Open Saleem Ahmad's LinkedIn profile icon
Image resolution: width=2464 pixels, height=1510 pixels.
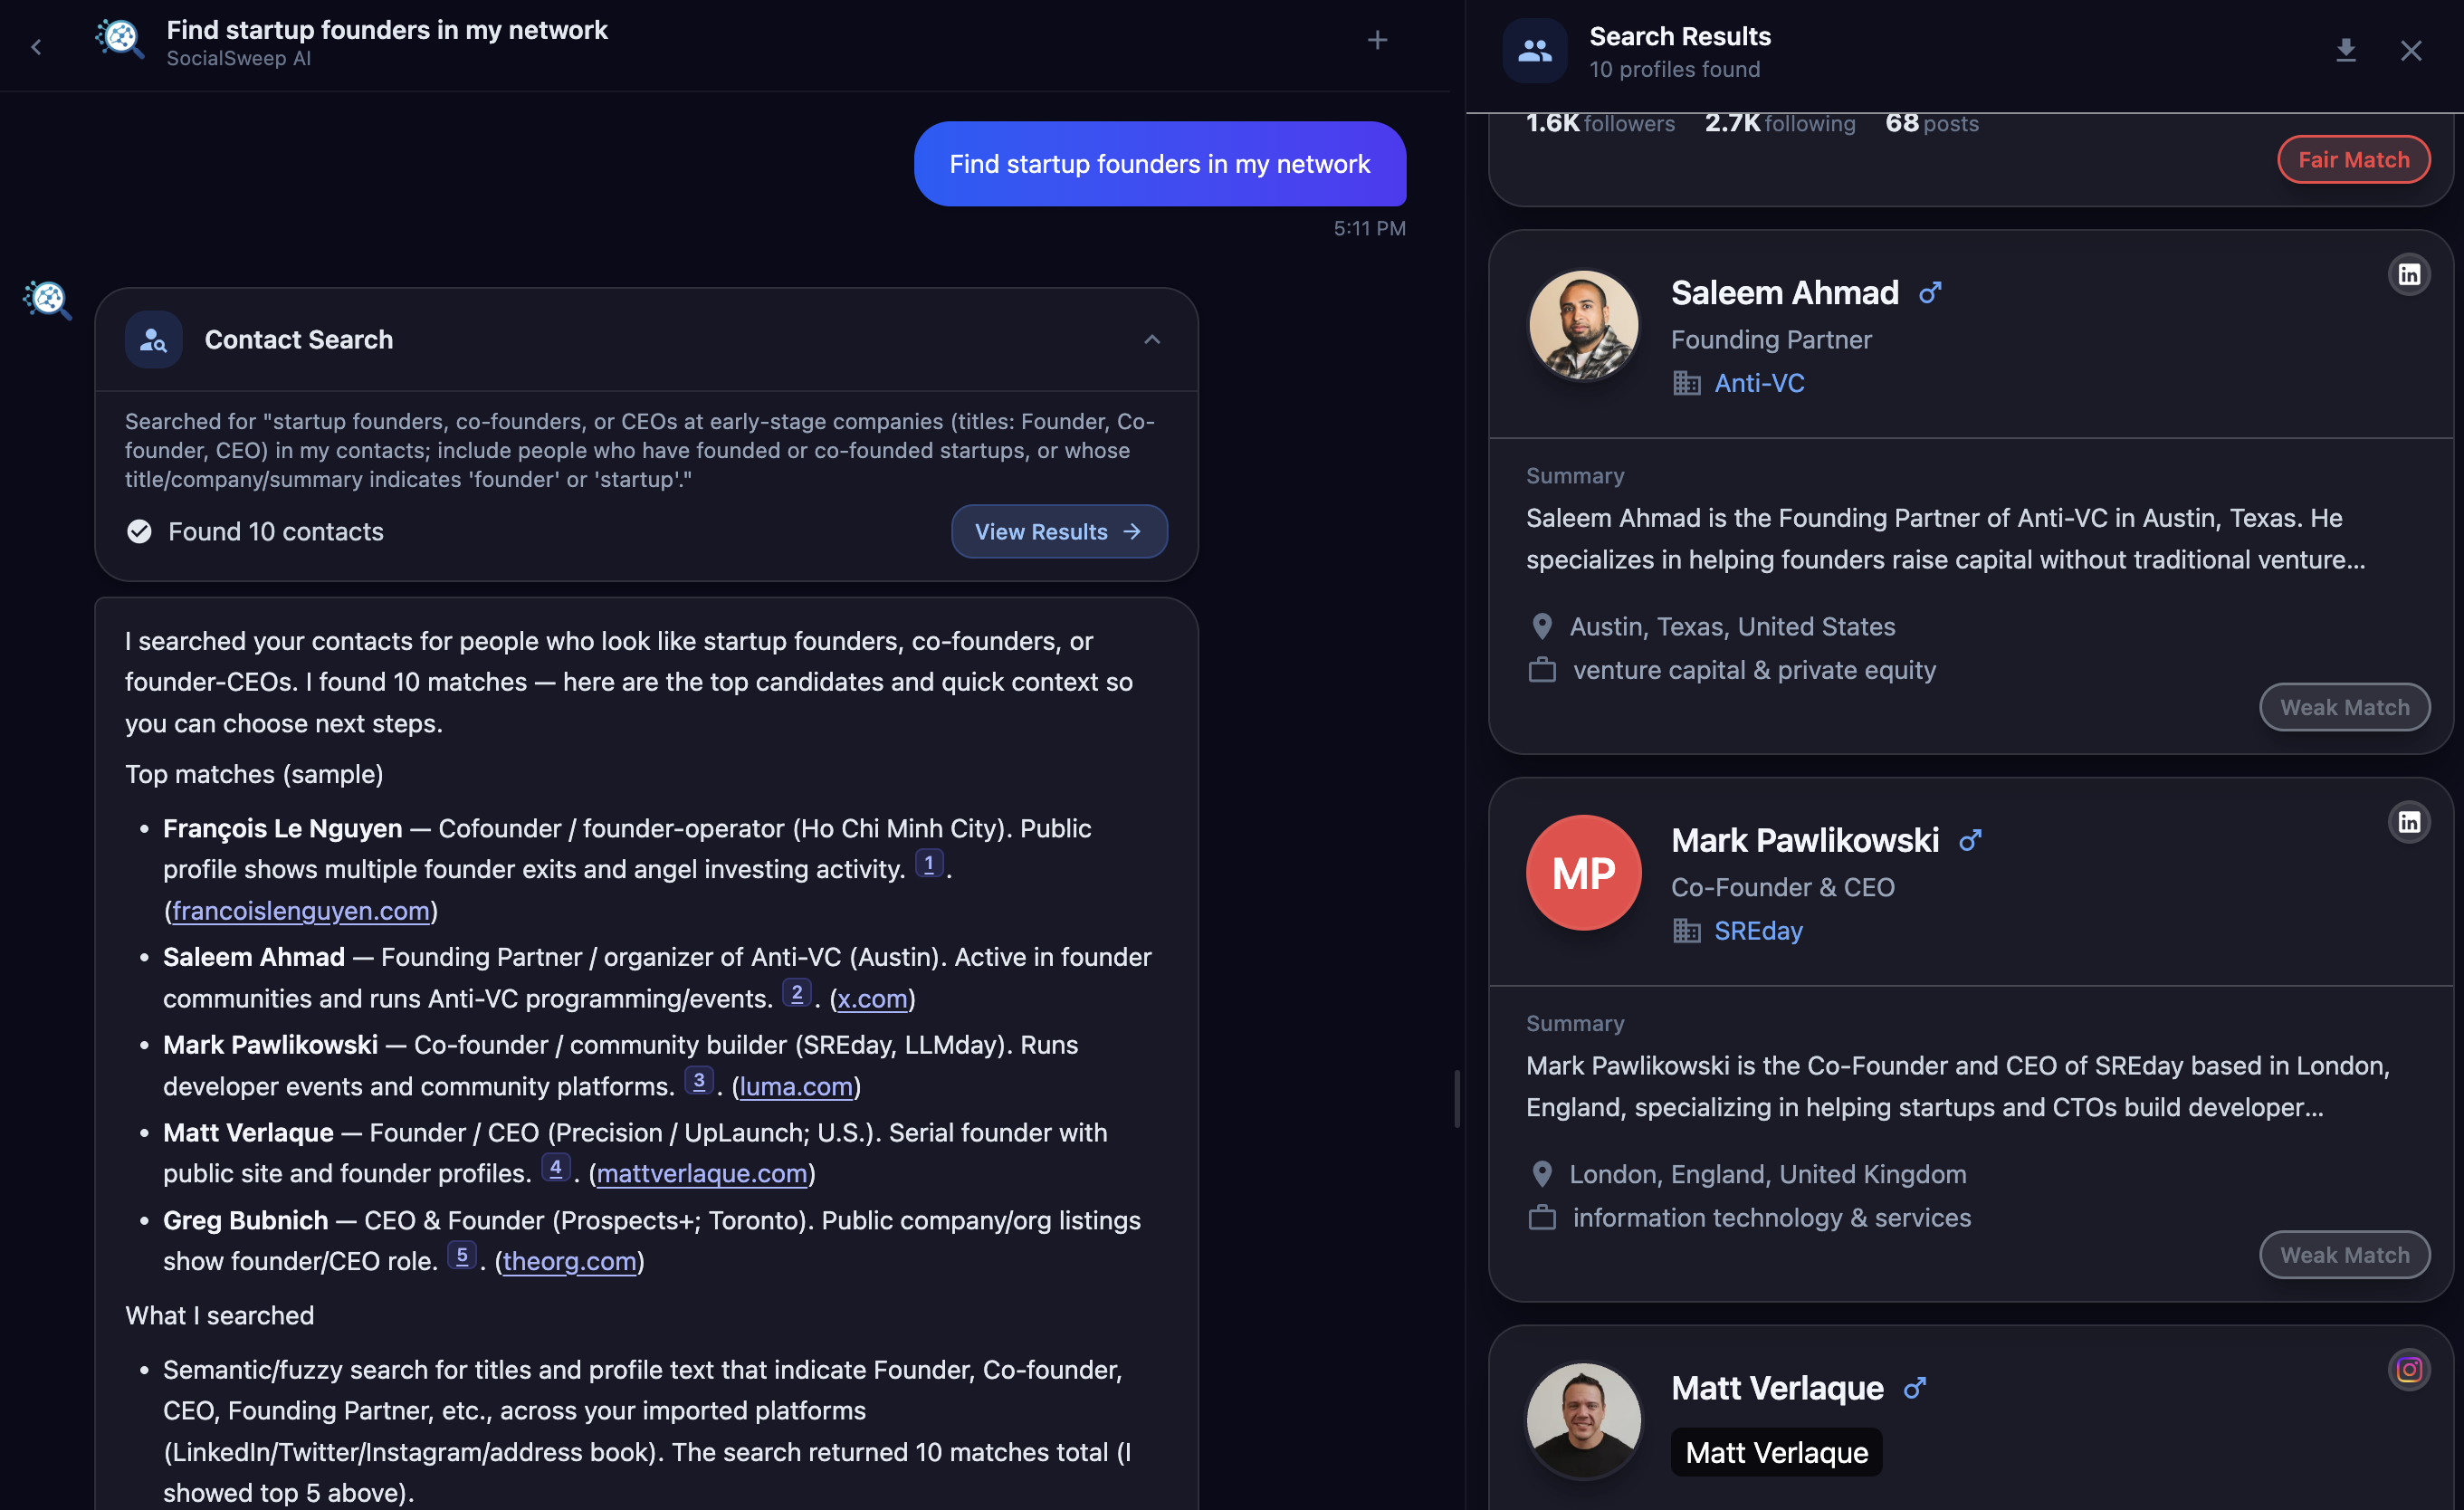pos(2410,273)
